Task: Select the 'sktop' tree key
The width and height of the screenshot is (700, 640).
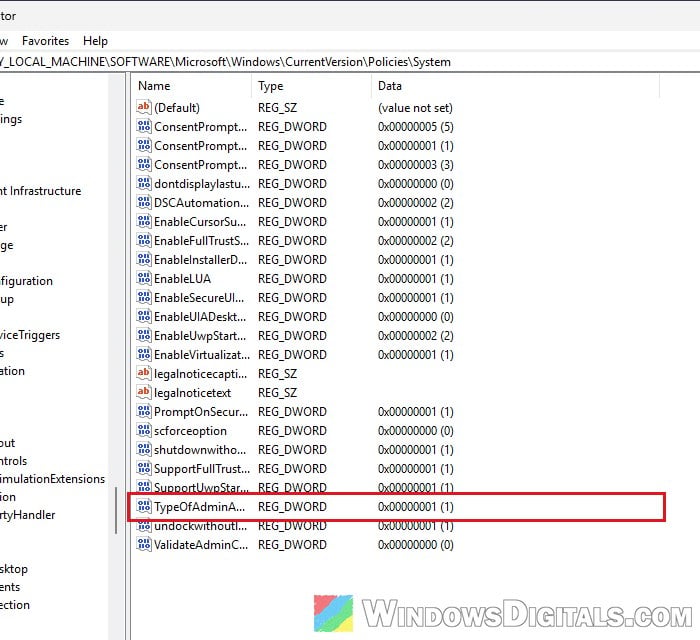Action: point(14,569)
